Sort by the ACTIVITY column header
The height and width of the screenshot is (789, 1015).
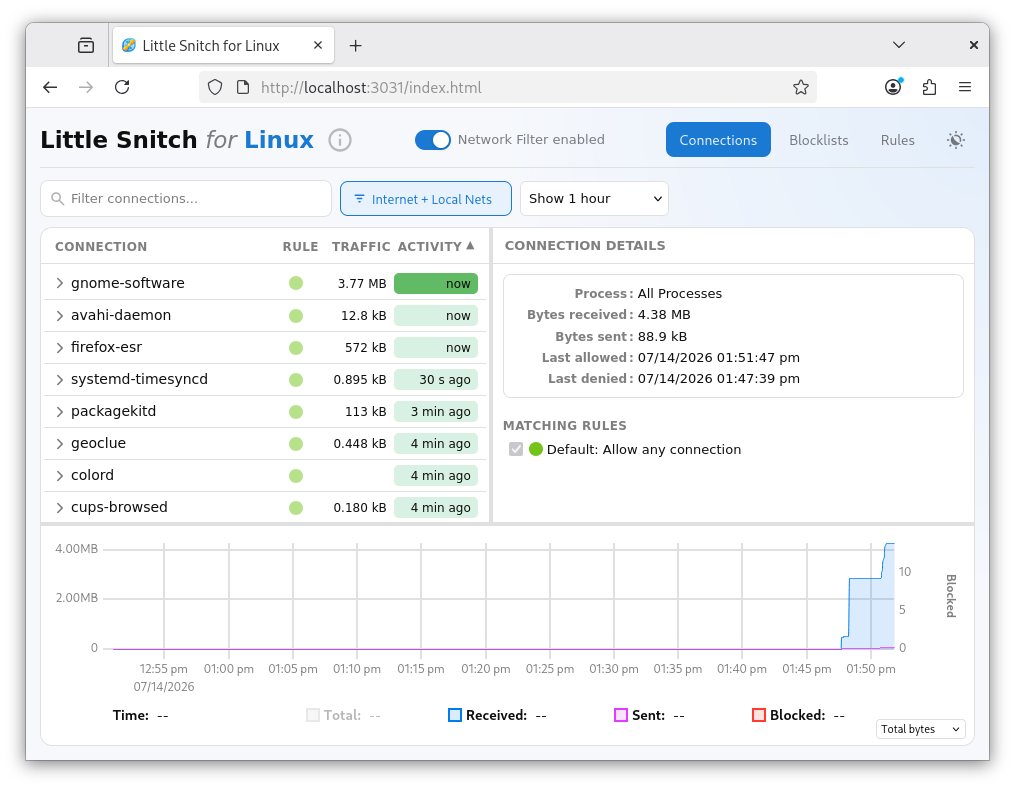click(436, 247)
